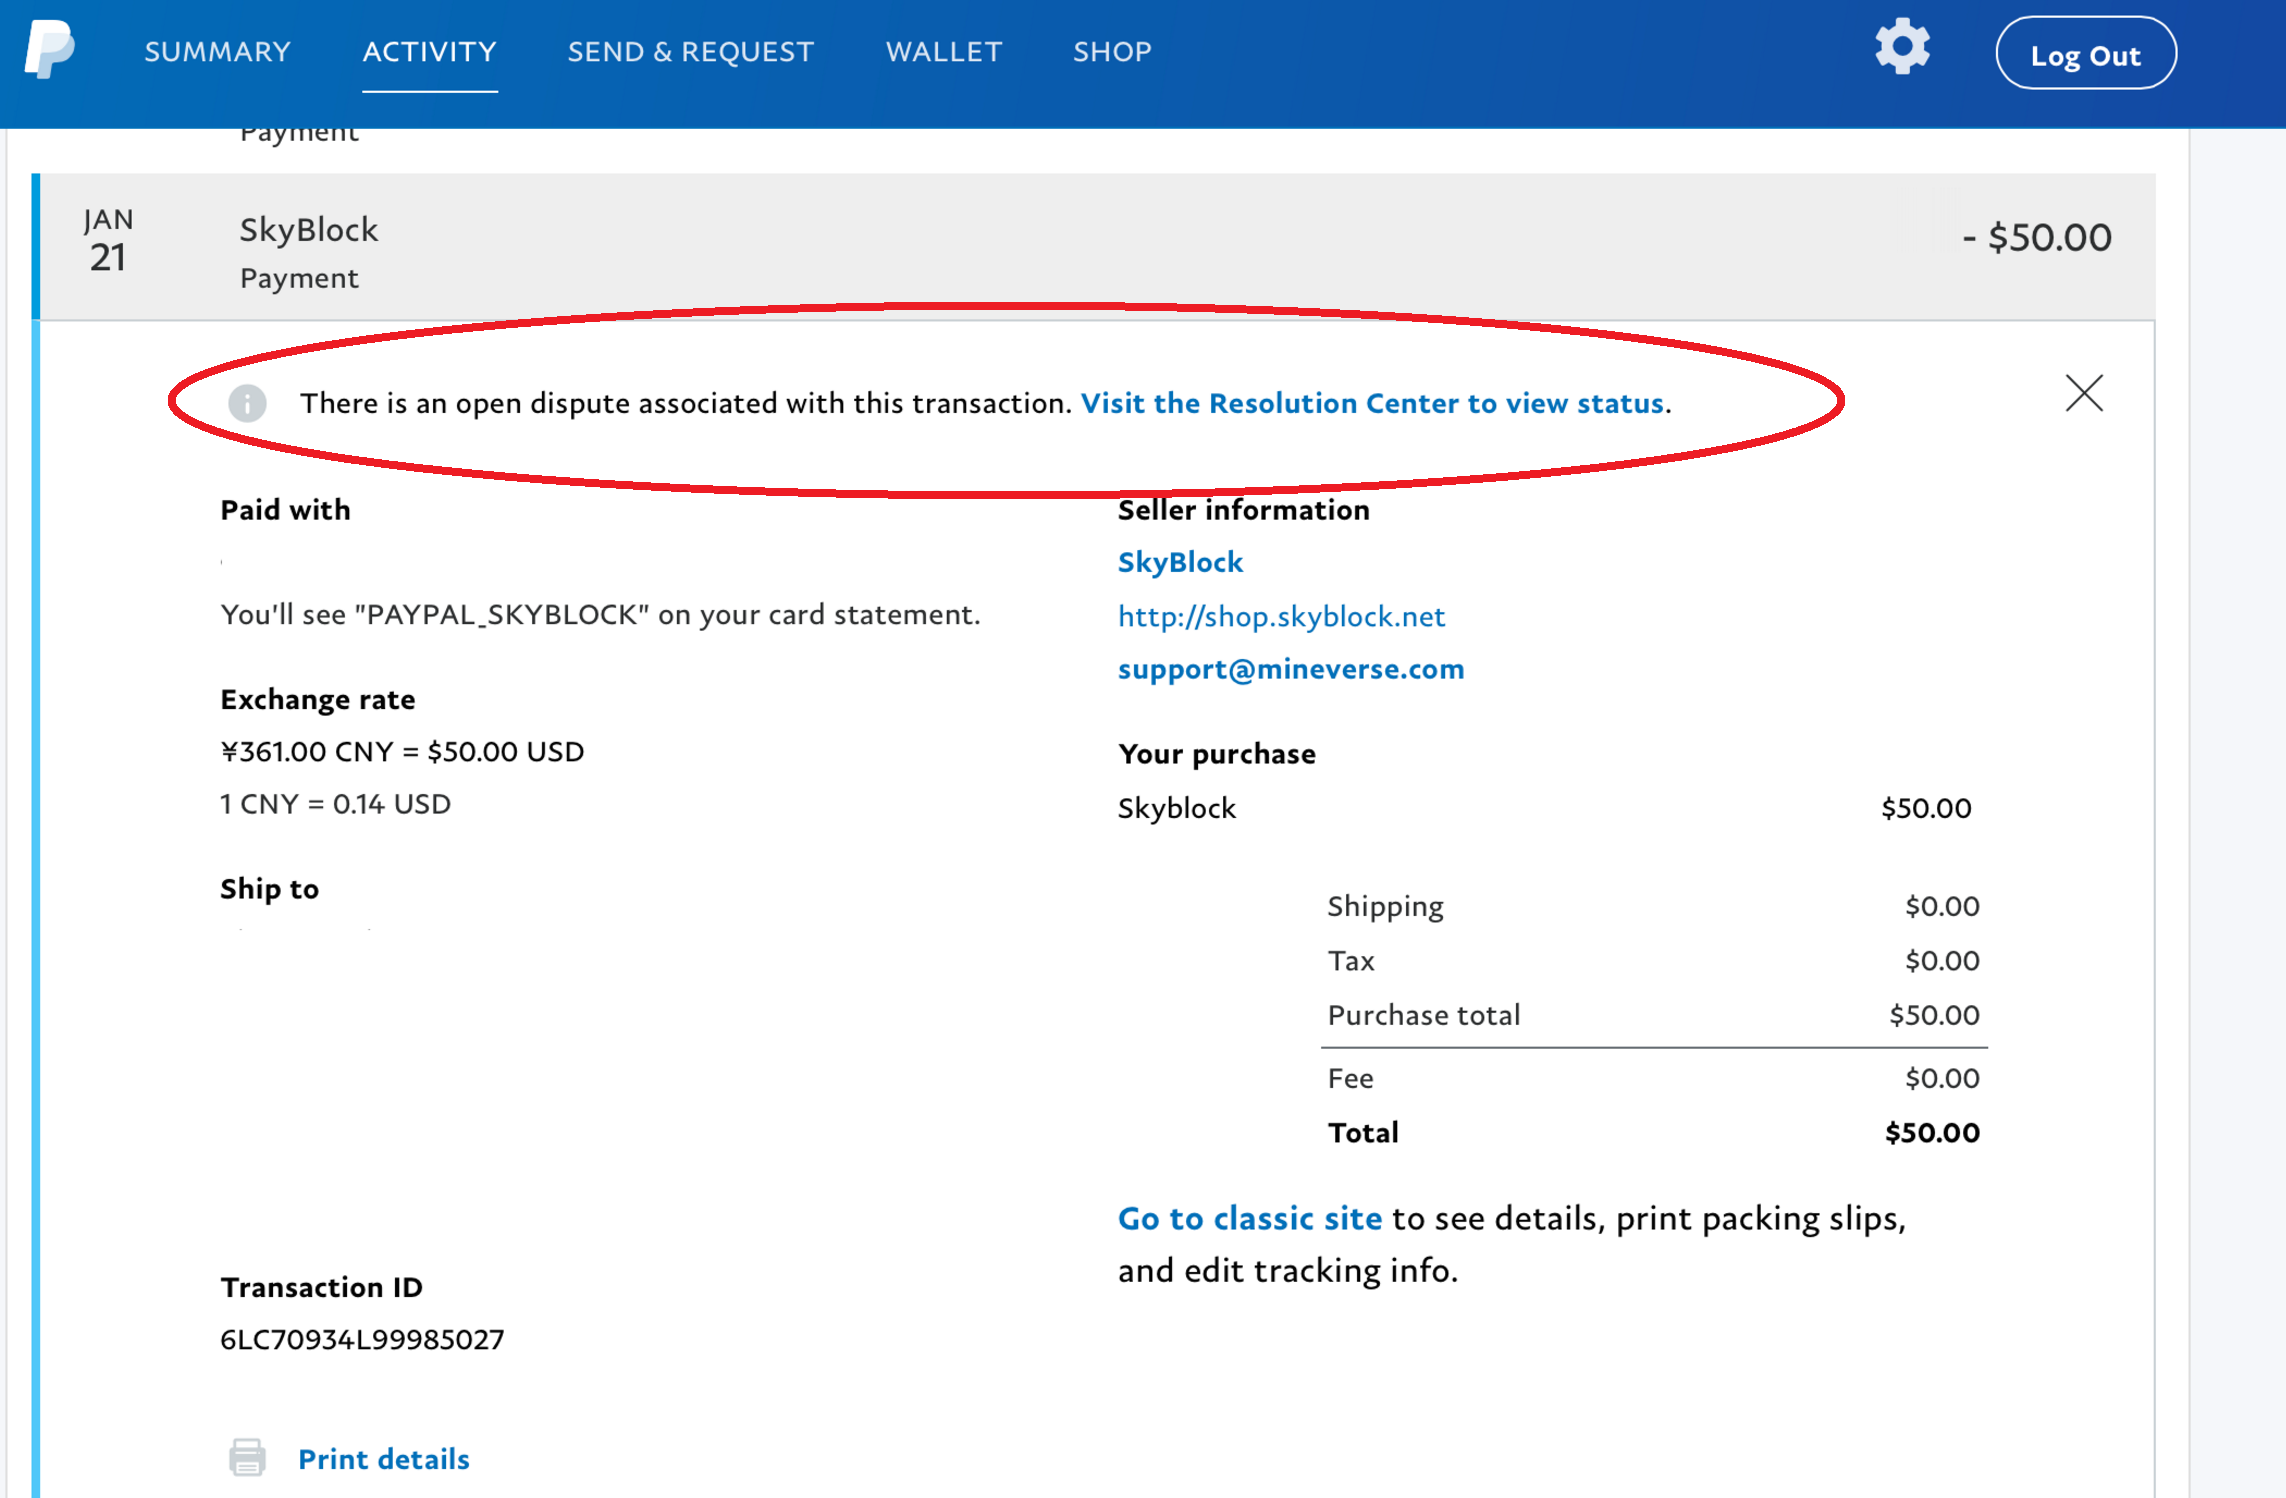Email support@mineverse.com link
Image resolution: width=2286 pixels, height=1498 pixels.
[x=1291, y=669]
